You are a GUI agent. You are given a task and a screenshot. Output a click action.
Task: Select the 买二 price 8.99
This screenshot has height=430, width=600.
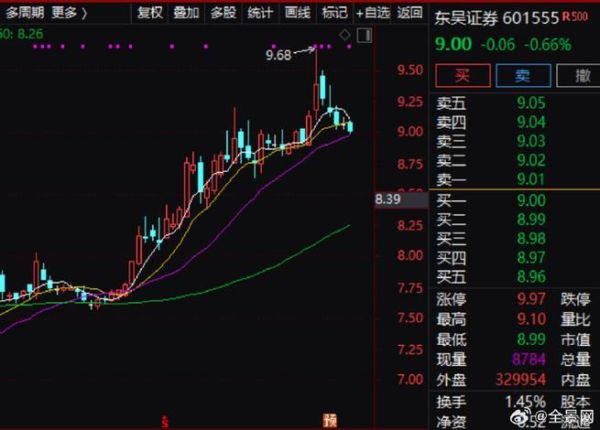pos(531,219)
